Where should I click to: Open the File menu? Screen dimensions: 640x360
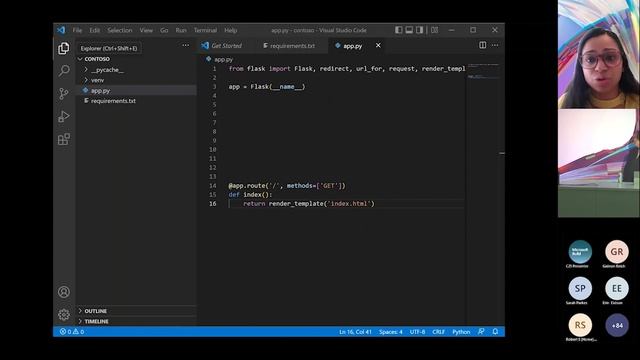click(x=77, y=30)
